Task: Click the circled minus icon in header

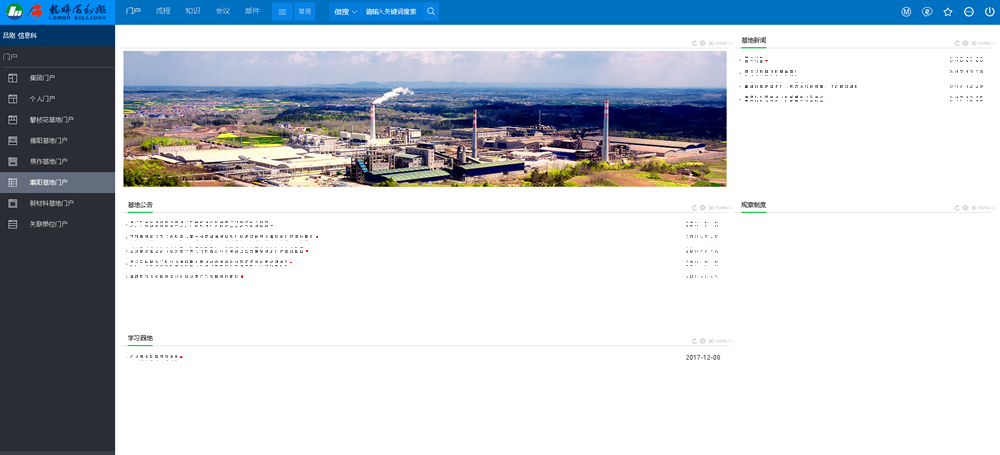Action: (969, 11)
